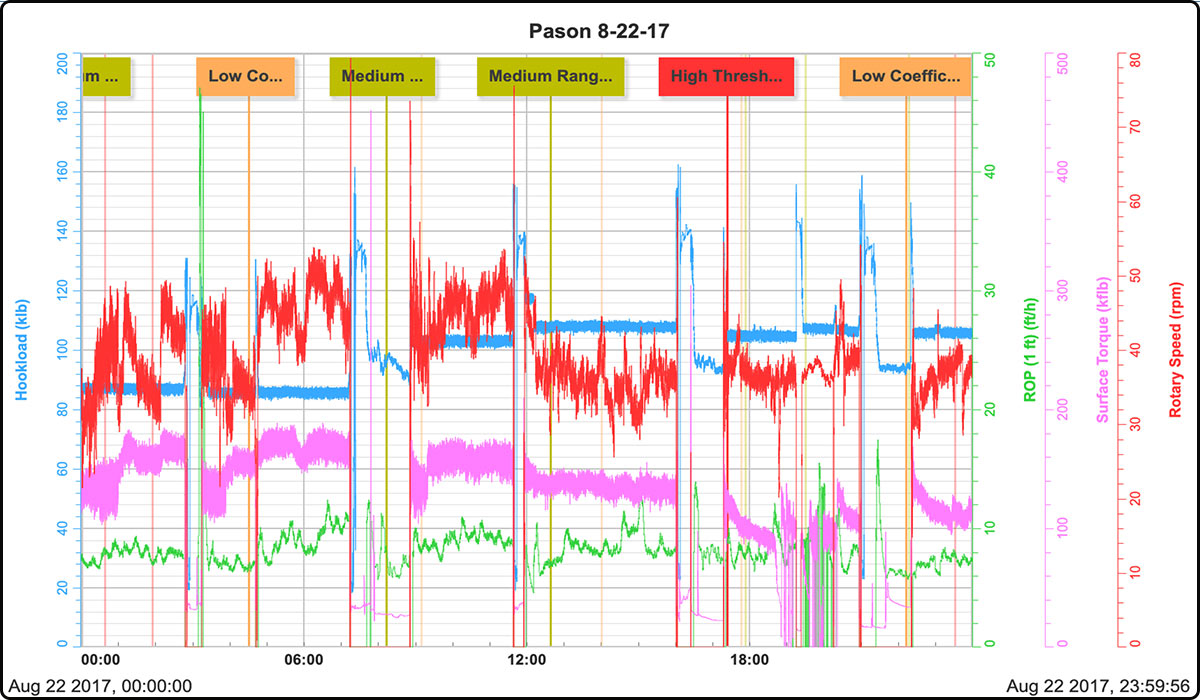Click the 00:00 time axis tick
Image resolution: width=1200 pixels, height=700 pixels.
click(101, 660)
